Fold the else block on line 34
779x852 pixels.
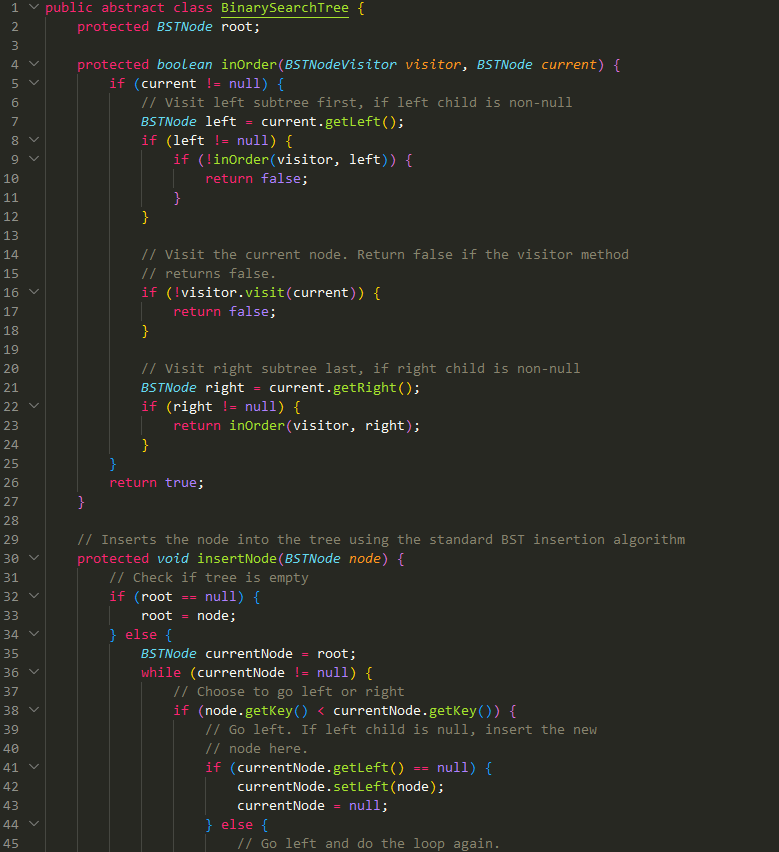(x=34, y=634)
